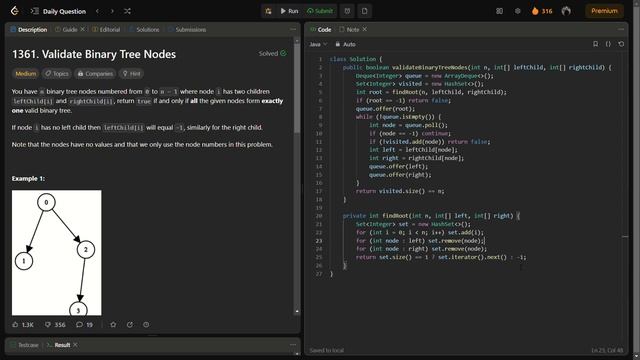Click the example 1 tree image
The height and width of the screenshot is (360, 640).
coord(57,252)
